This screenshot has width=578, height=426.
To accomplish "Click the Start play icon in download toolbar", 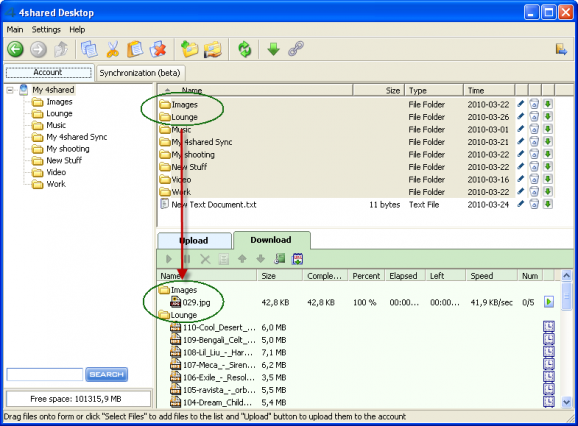I will coord(169,259).
